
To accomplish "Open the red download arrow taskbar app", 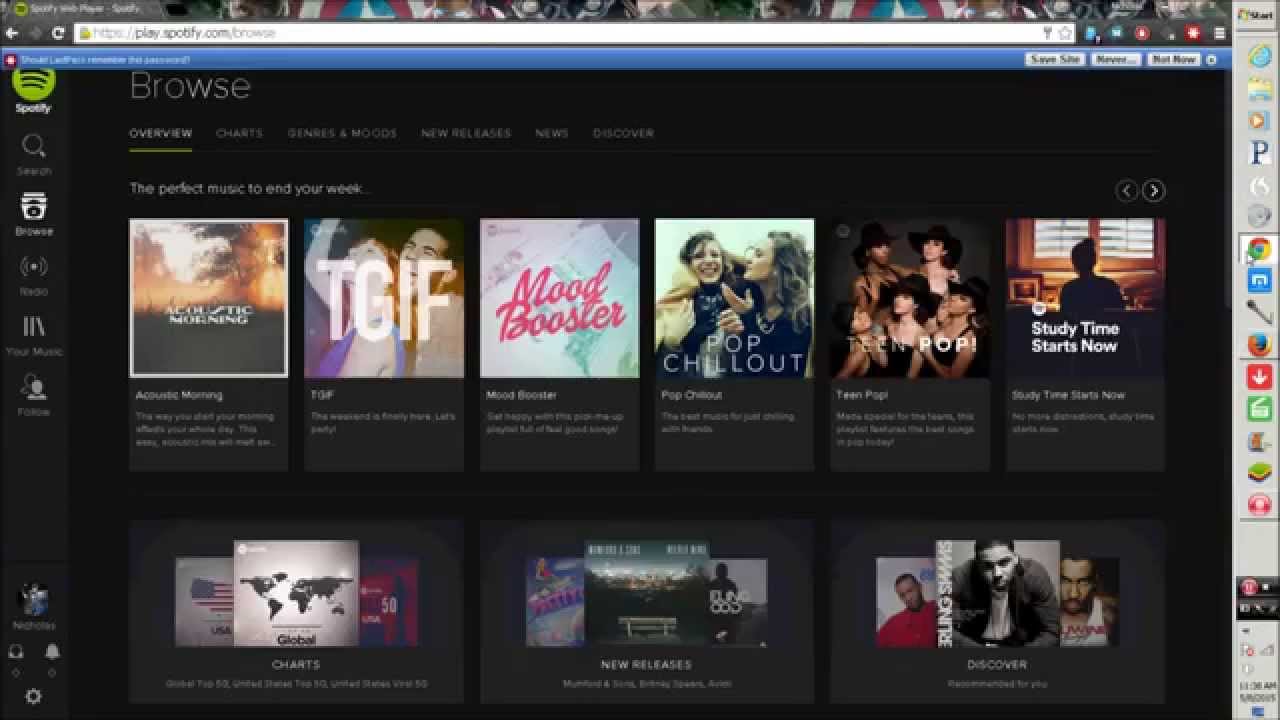I will [1259, 377].
